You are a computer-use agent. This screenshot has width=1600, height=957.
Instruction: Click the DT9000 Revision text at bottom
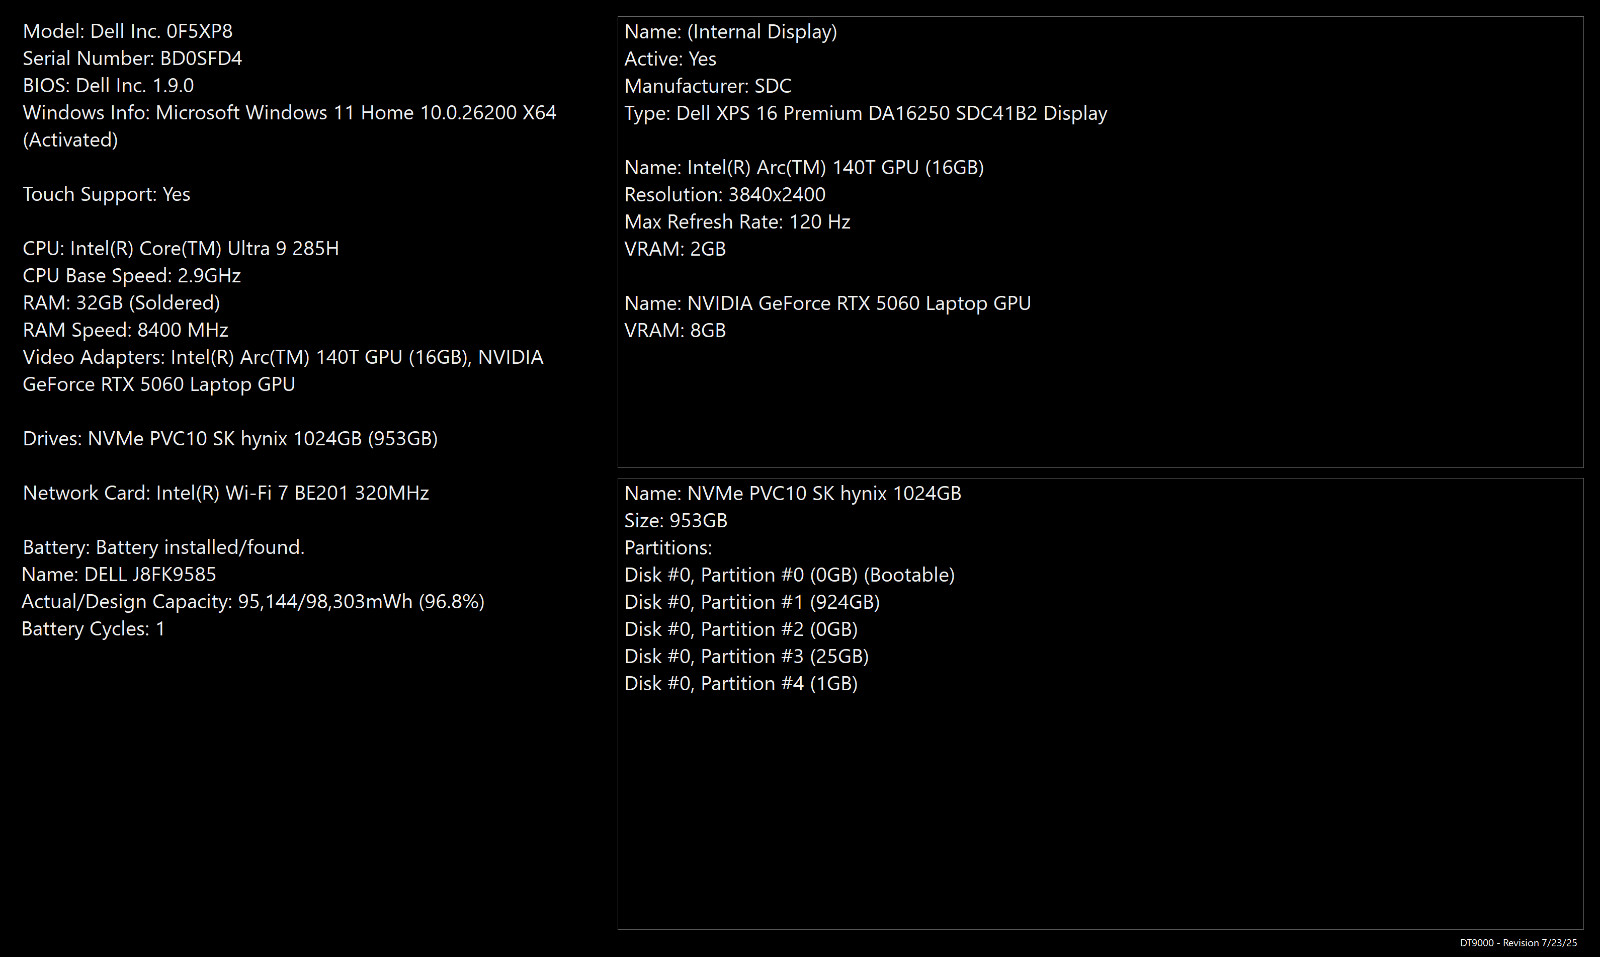coord(1518,943)
